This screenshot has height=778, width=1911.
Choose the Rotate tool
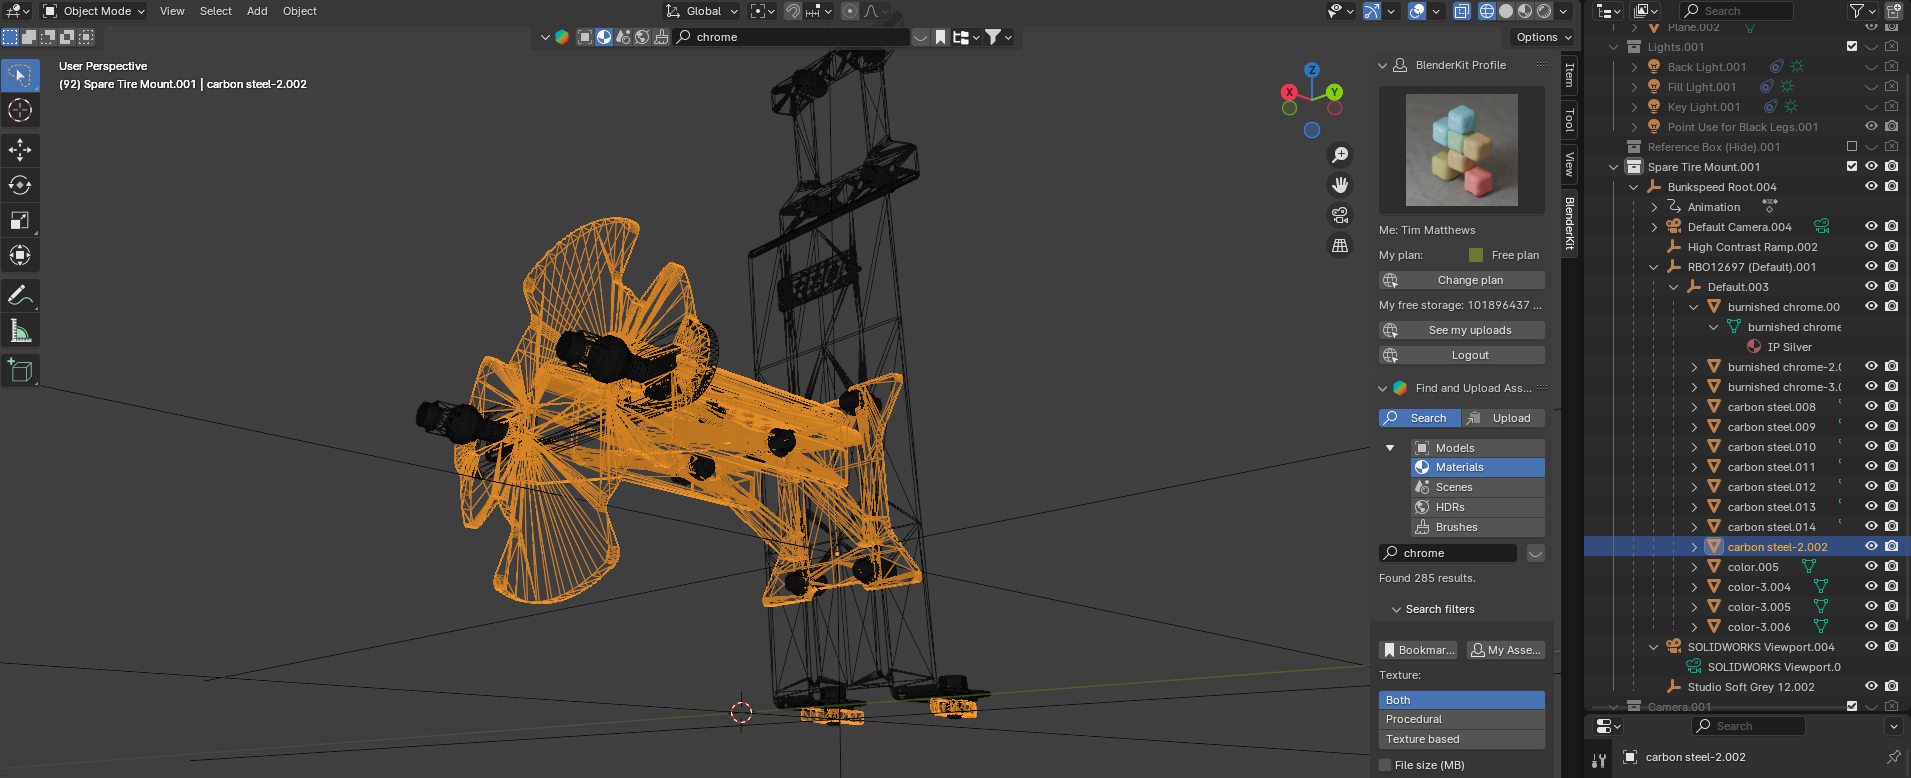[20, 185]
